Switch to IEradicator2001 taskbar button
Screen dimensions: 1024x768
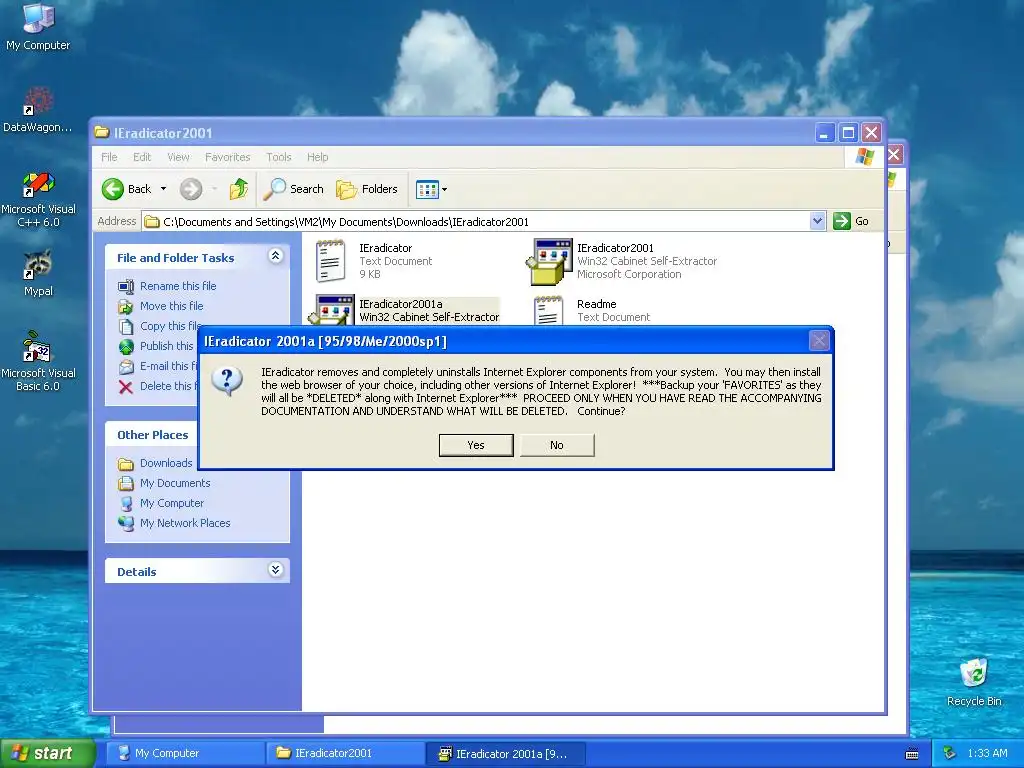pos(345,753)
